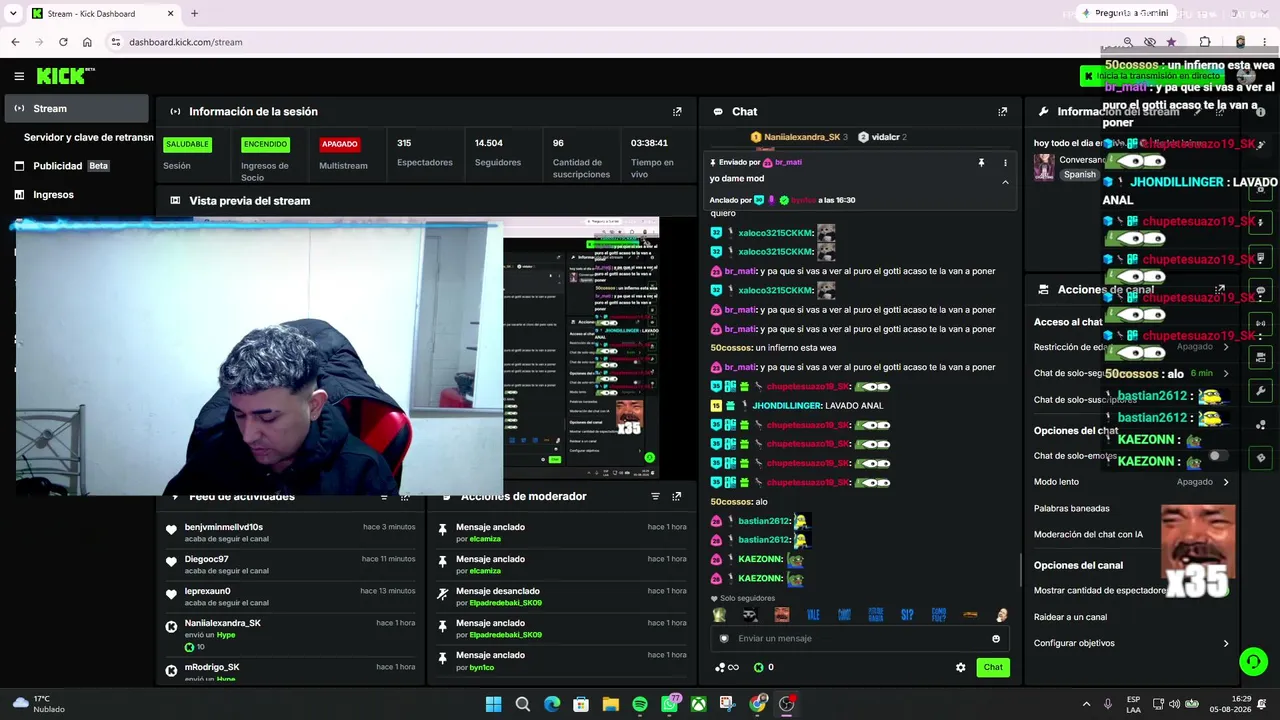
Task: Open Moderación del chat con IA
Action: tap(1088, 535)
